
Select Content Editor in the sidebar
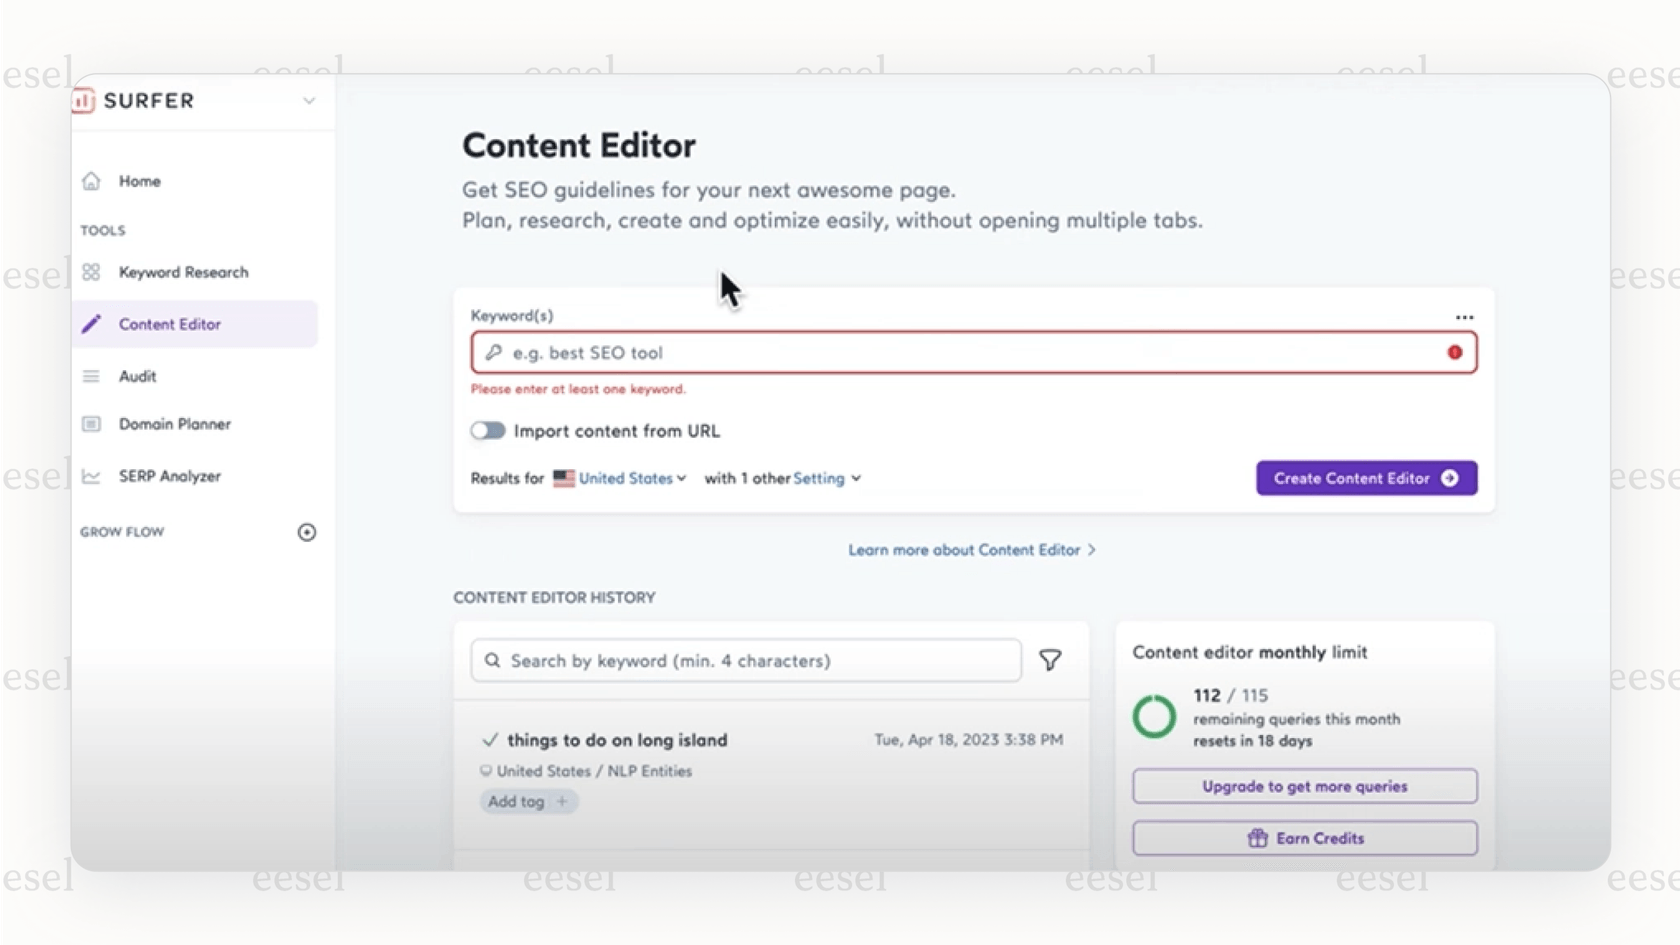(x=169, y=323)
